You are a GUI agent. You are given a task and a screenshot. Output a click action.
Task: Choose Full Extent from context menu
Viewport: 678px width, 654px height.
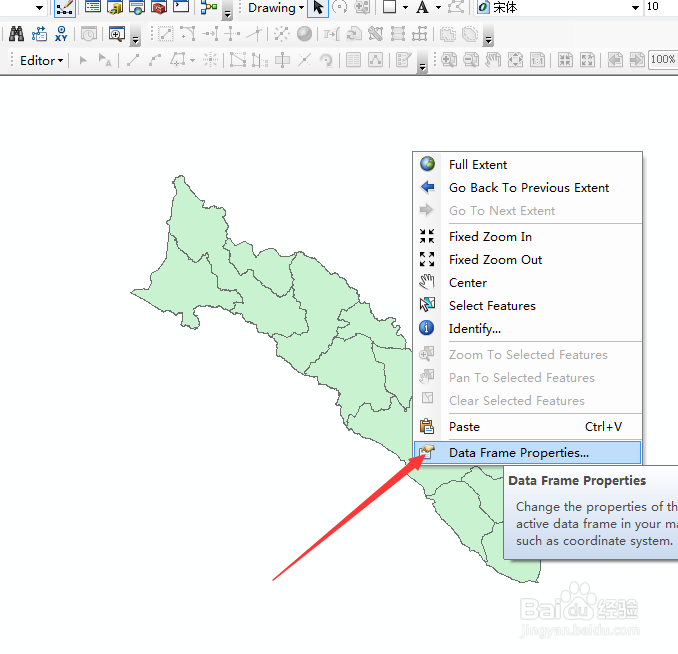click(x=528, y=164)
